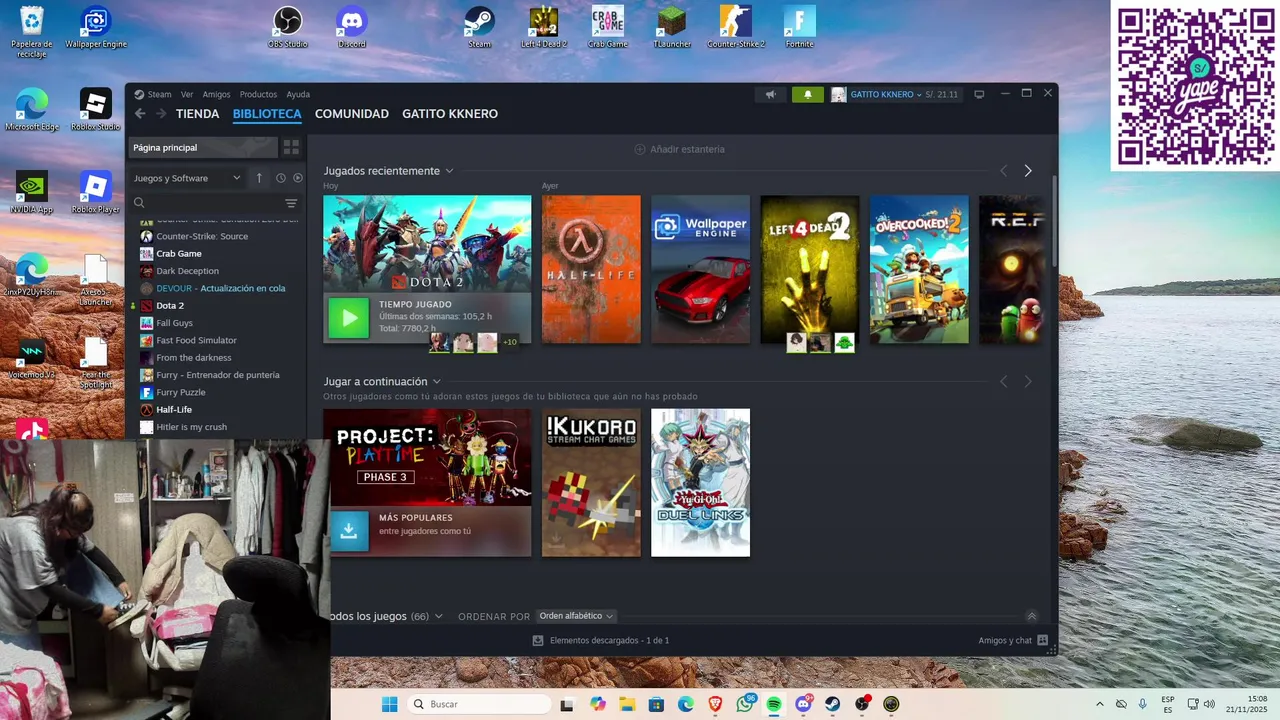The height and width of the screenshot is (720, 1280).
Task: Click the GATITO KKNERO profile avatar
Action: tap(839, 94)
